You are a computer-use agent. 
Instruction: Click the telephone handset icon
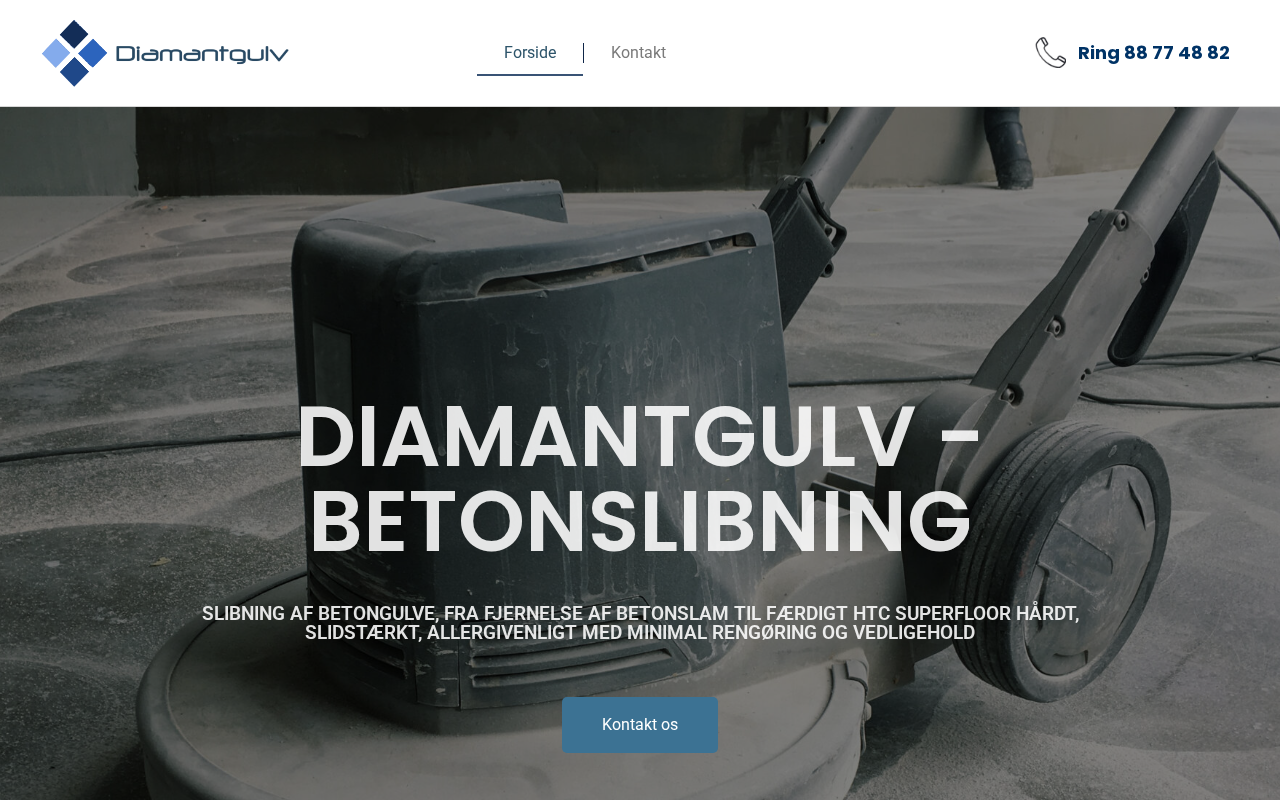pyautogui.click(x=1050, y=53)
